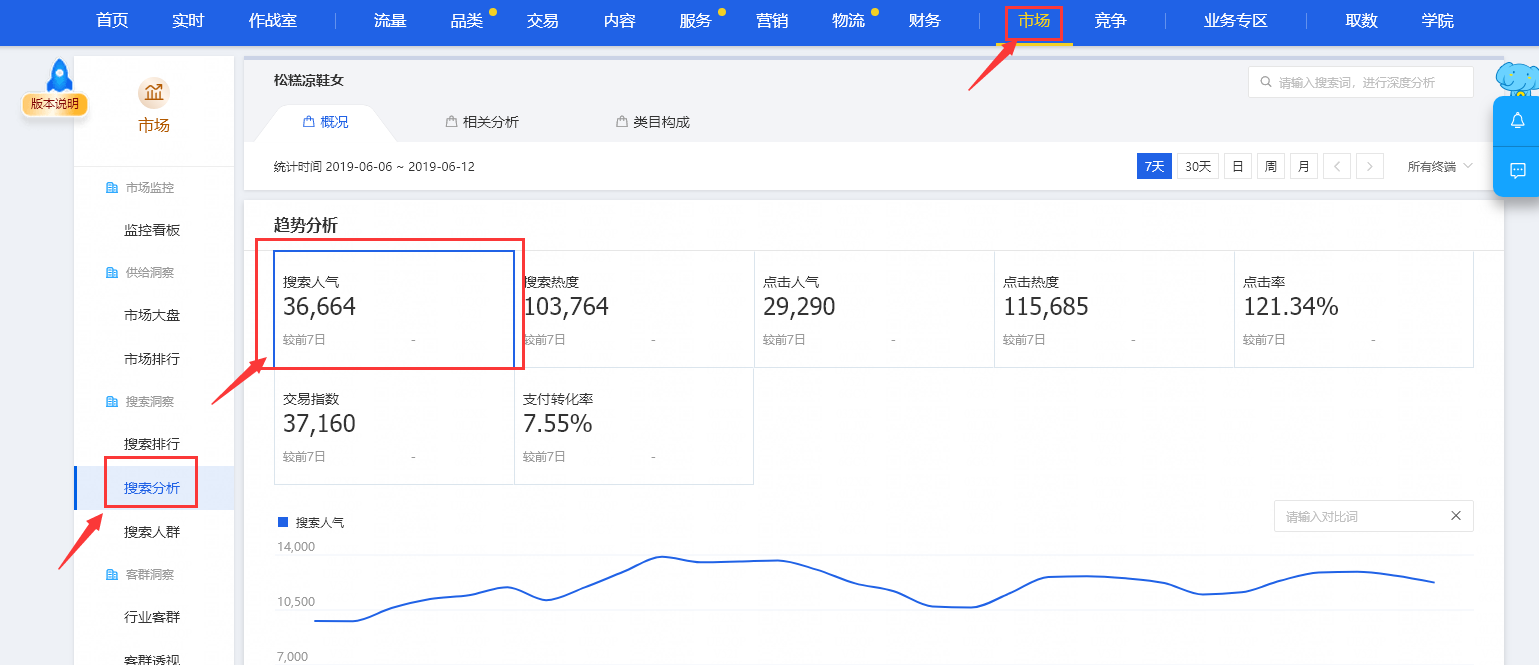Go to previous period arrow
The height and width of the screenshot is (665, 1539).
tap(1337, 166)
